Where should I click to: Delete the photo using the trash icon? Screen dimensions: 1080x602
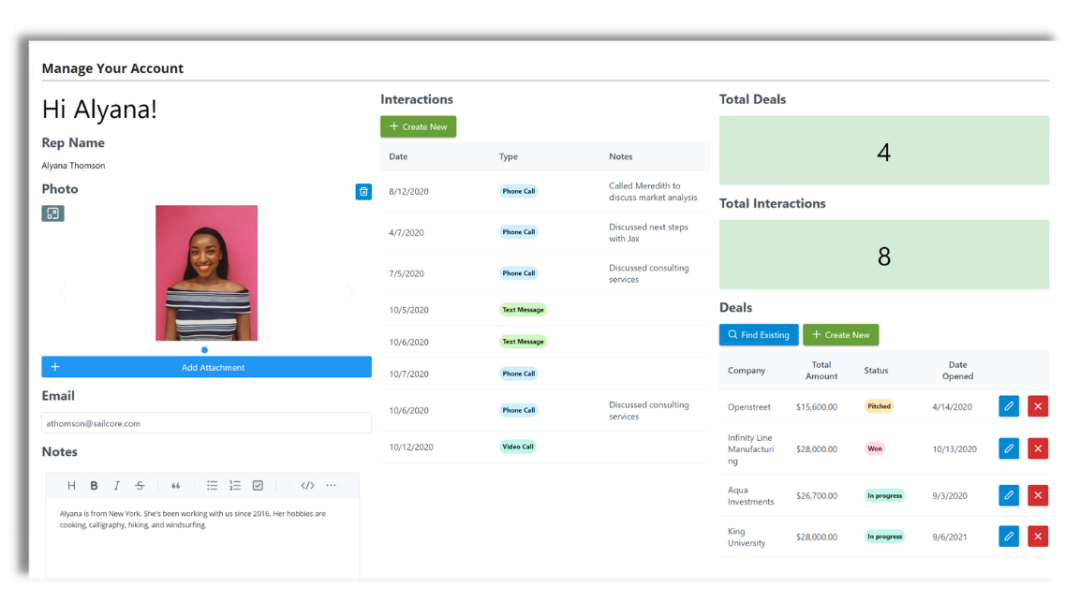364,191
